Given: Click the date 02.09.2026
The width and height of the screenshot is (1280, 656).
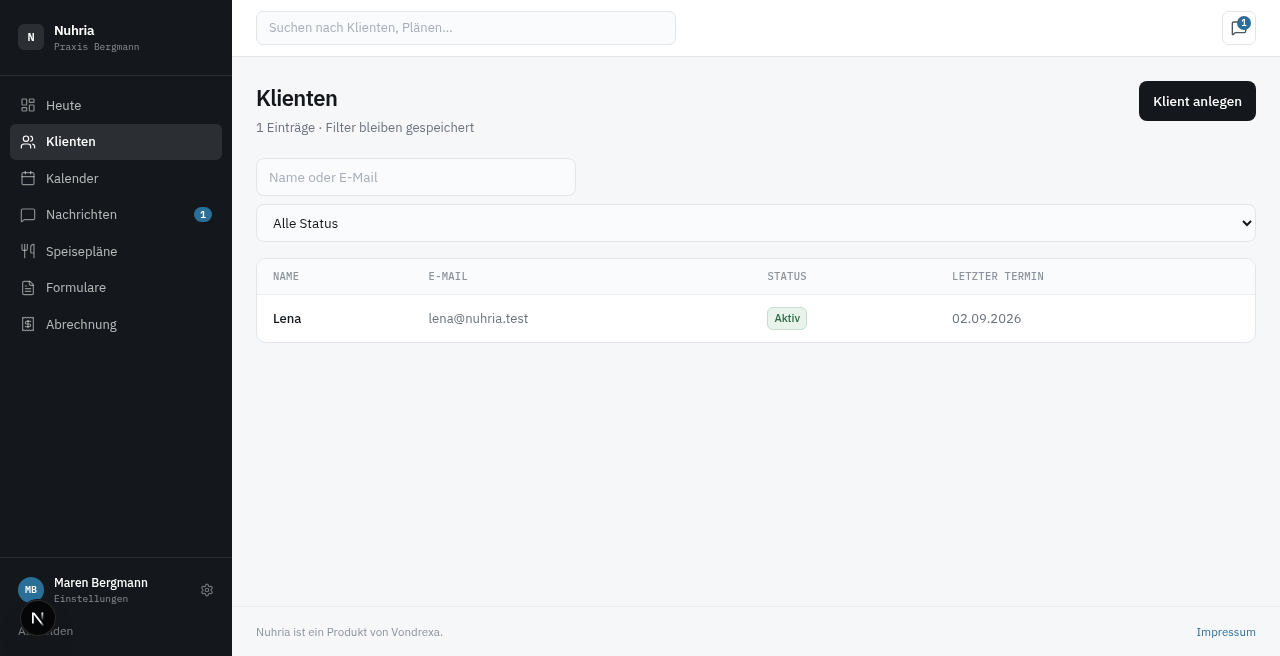Looking at the screenshot, I should 986,319.
